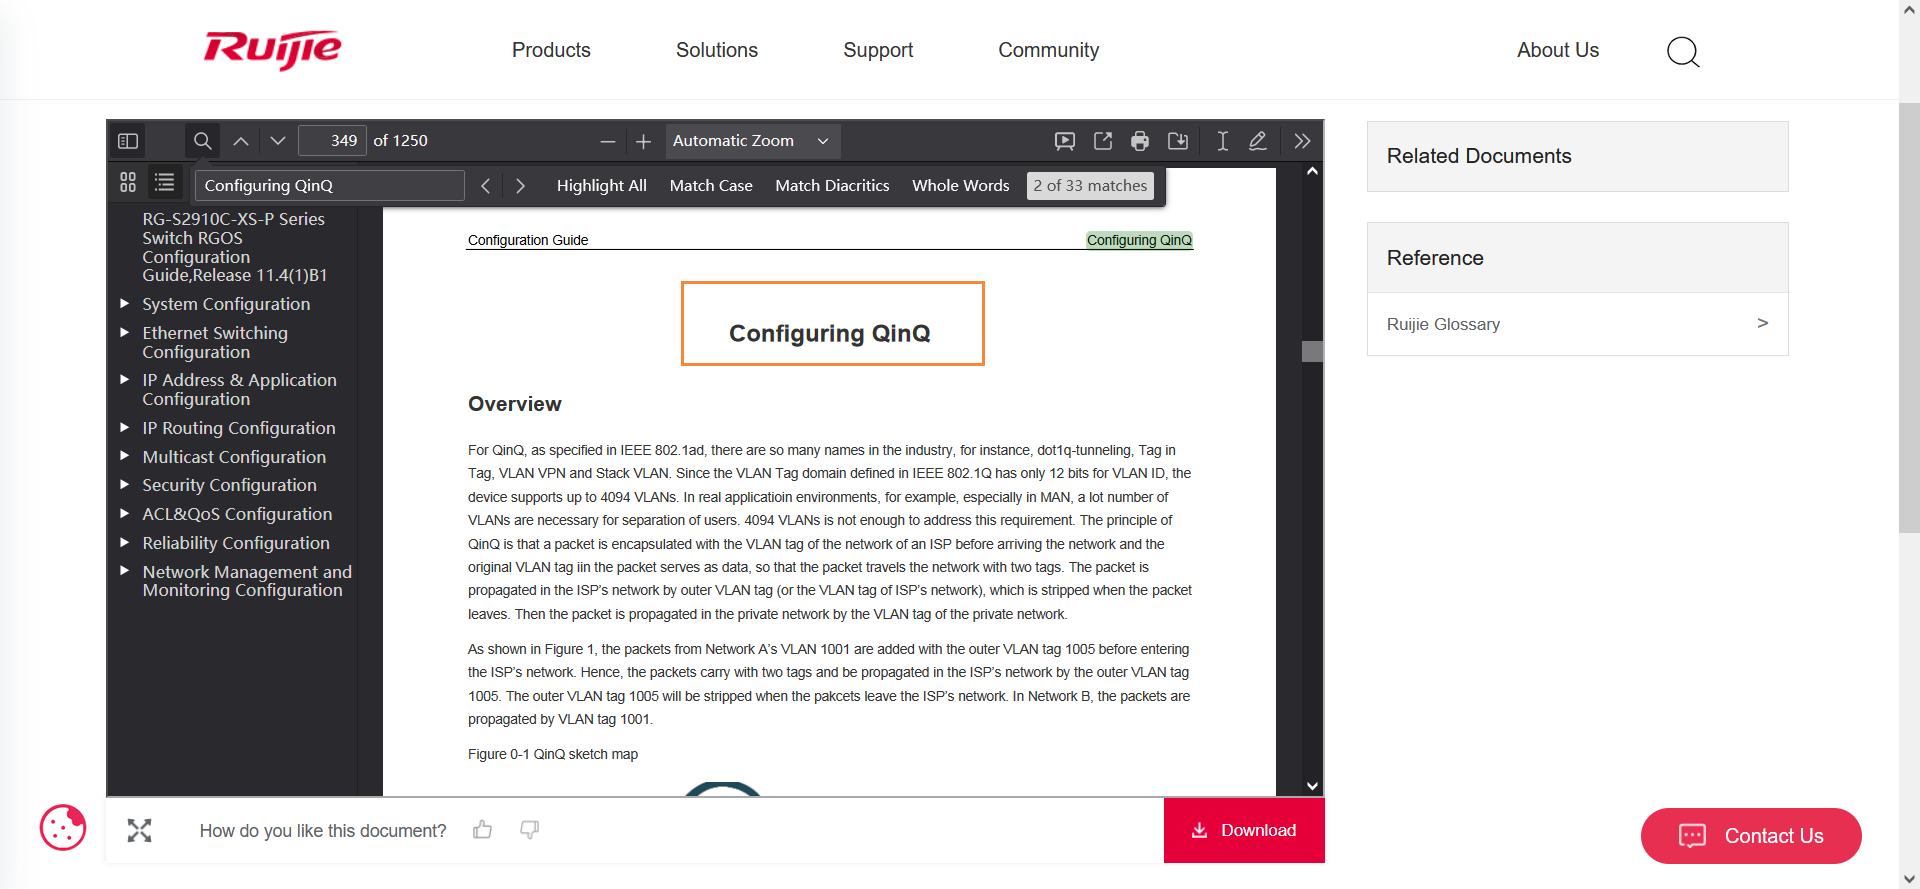
Task: Click the Configuring QinQ search field
Action: [x=329, y=186]
